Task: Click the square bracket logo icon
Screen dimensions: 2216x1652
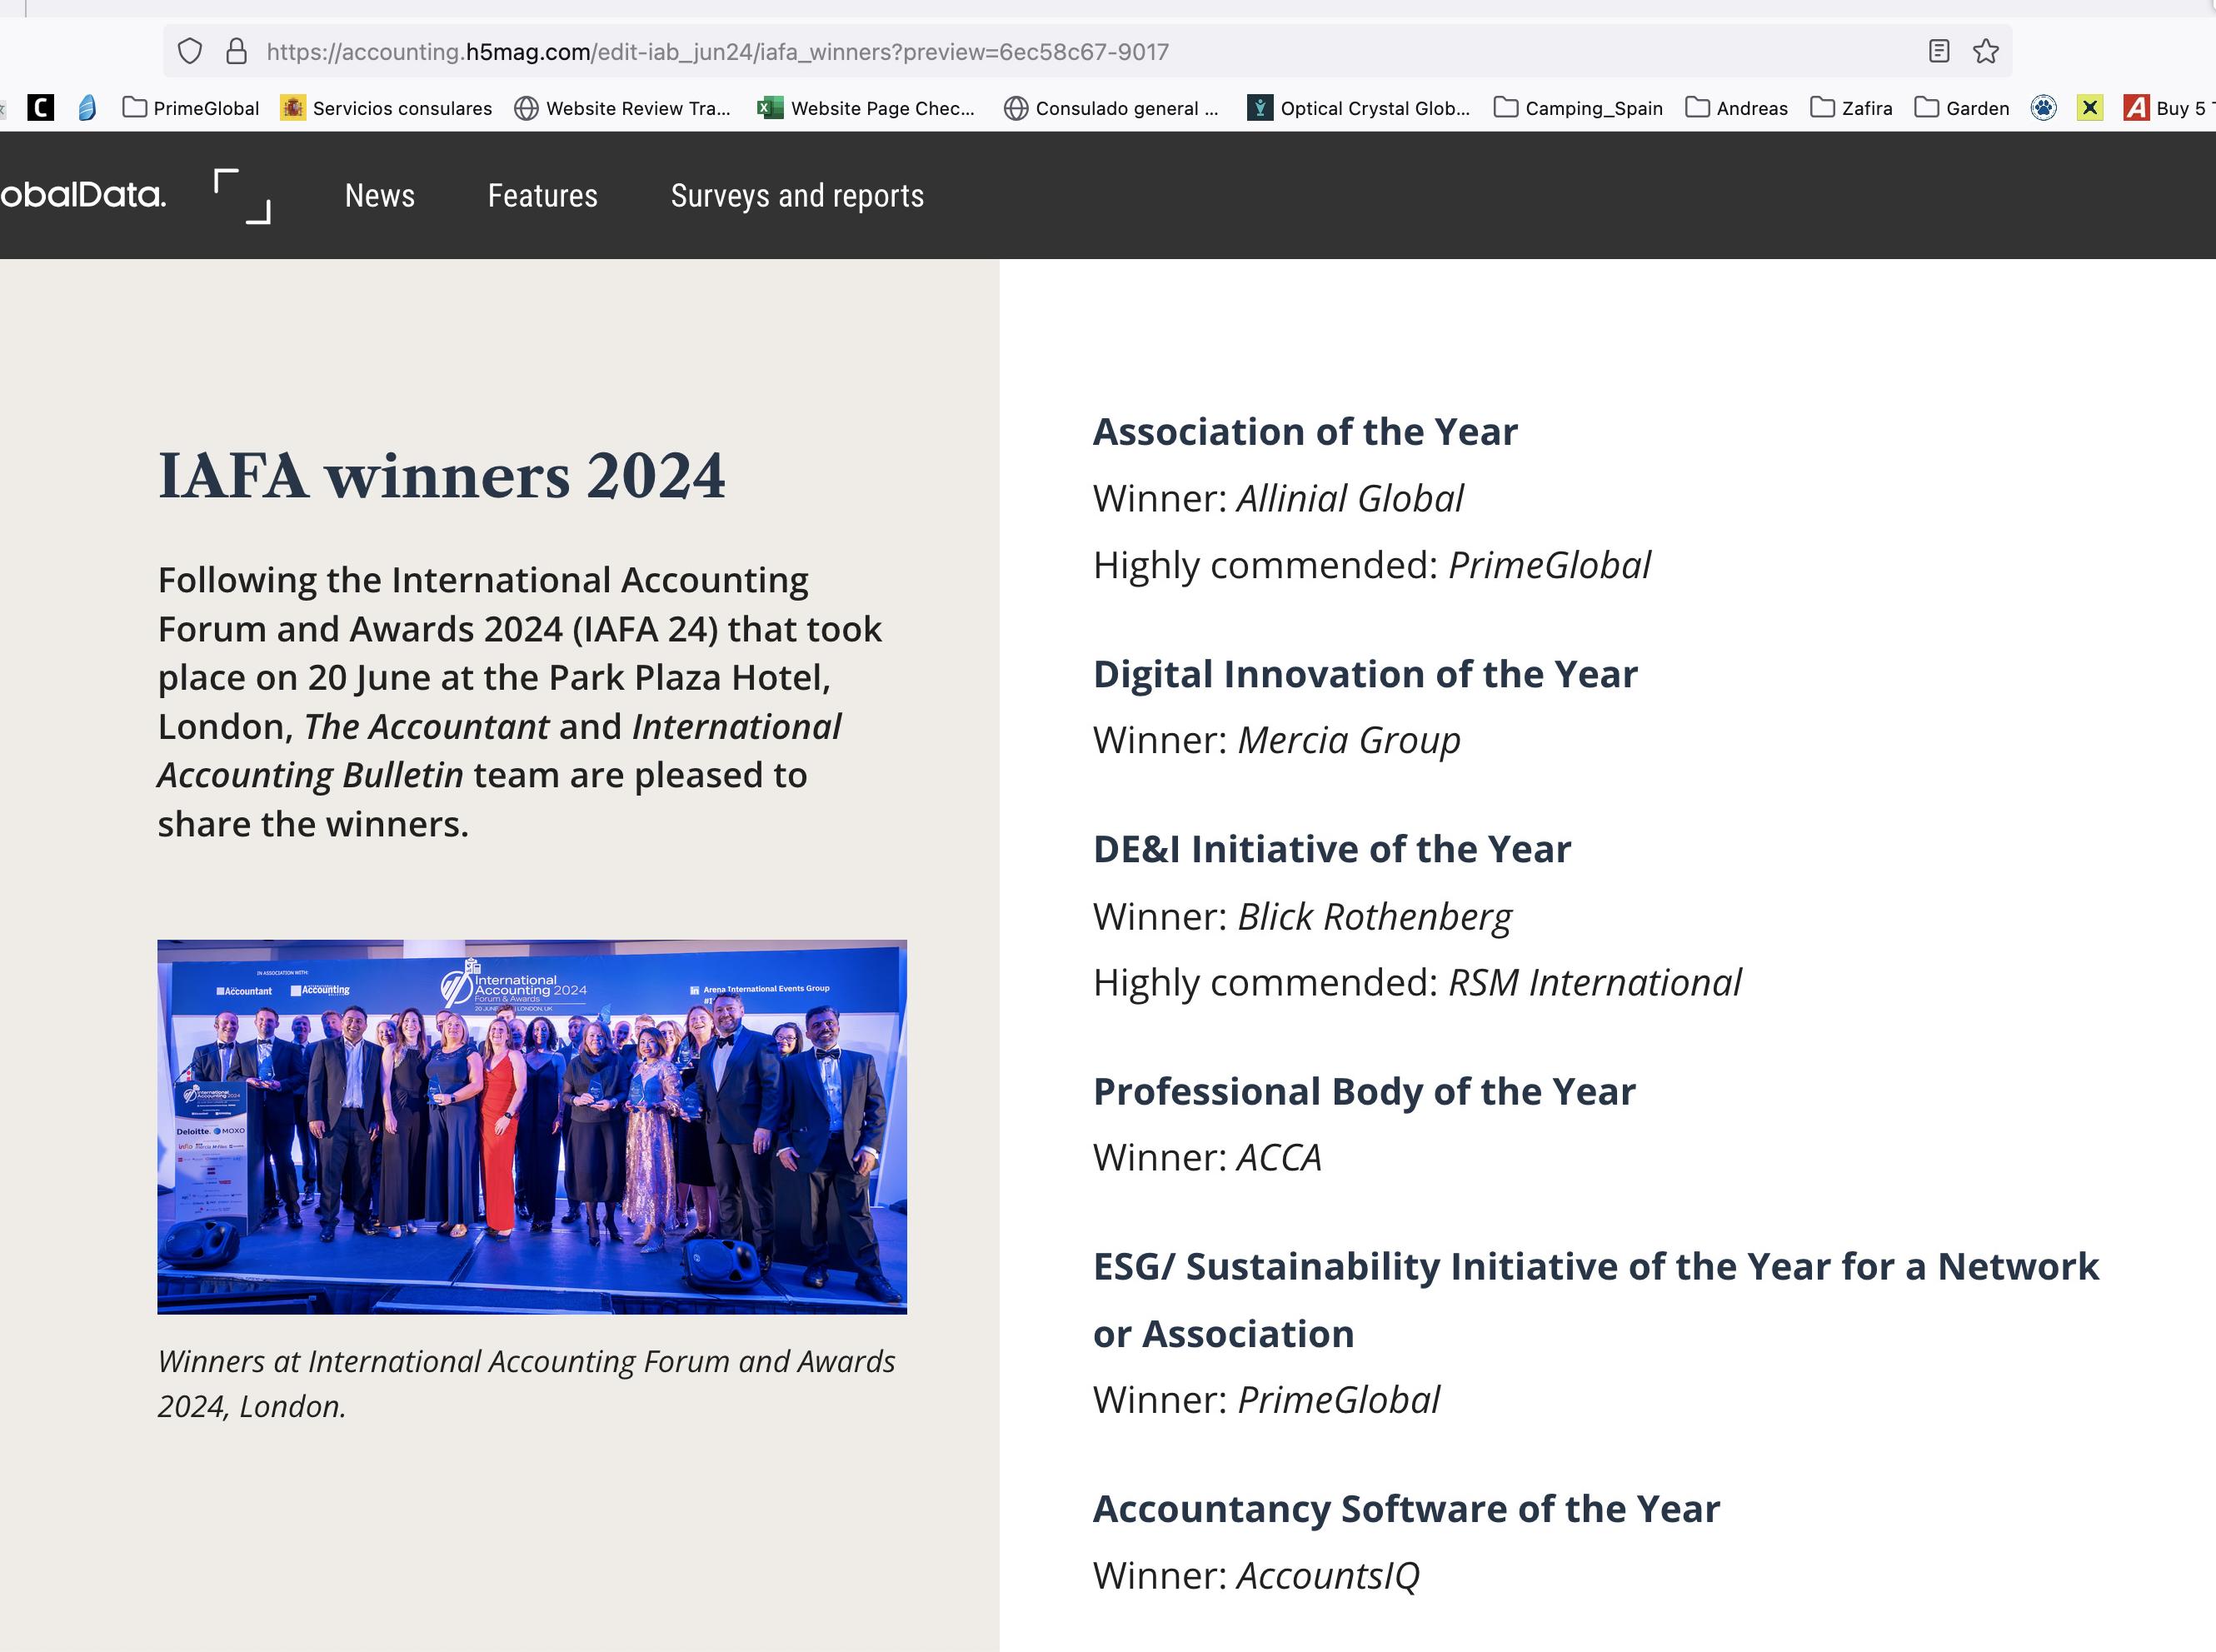Action: coord(243,196)
